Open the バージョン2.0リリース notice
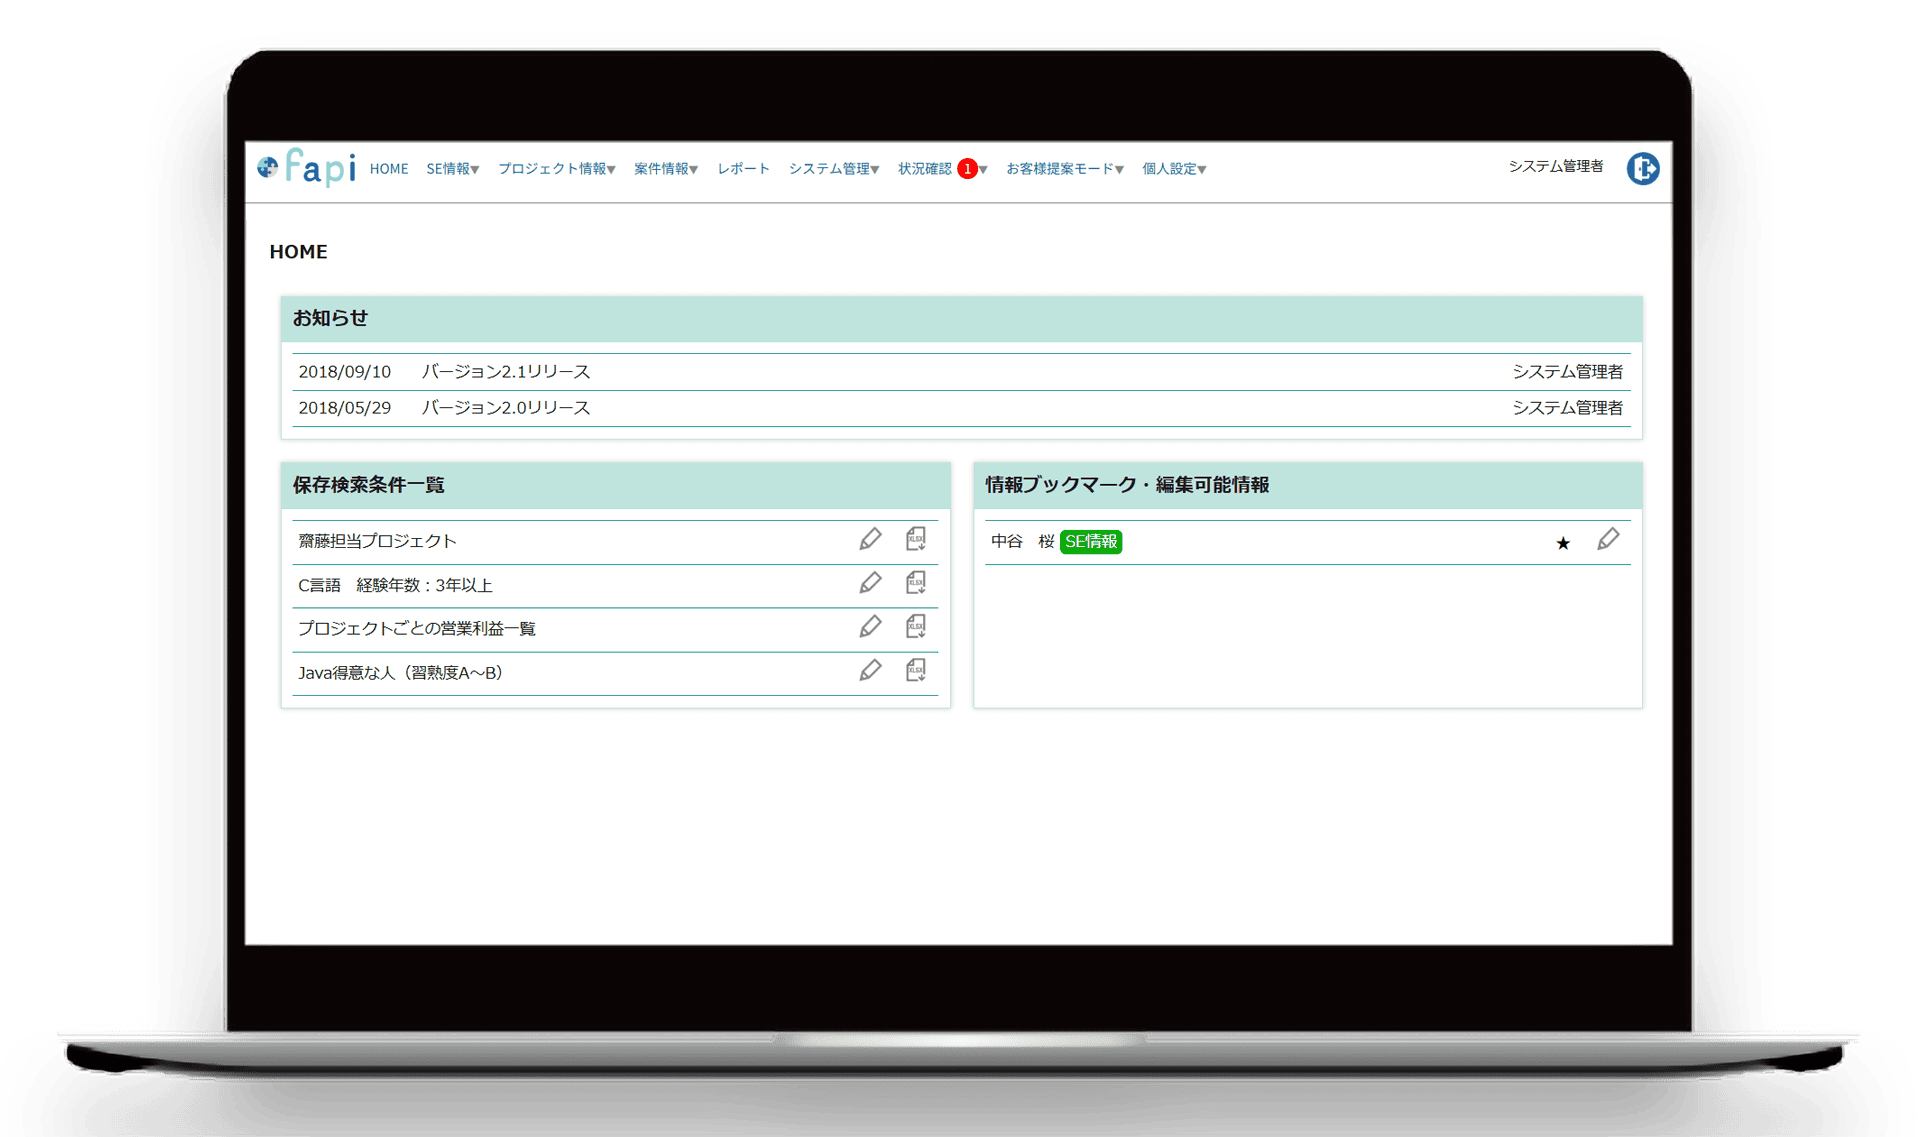This screenshot has width=1920, height=1137. point(506,408)
